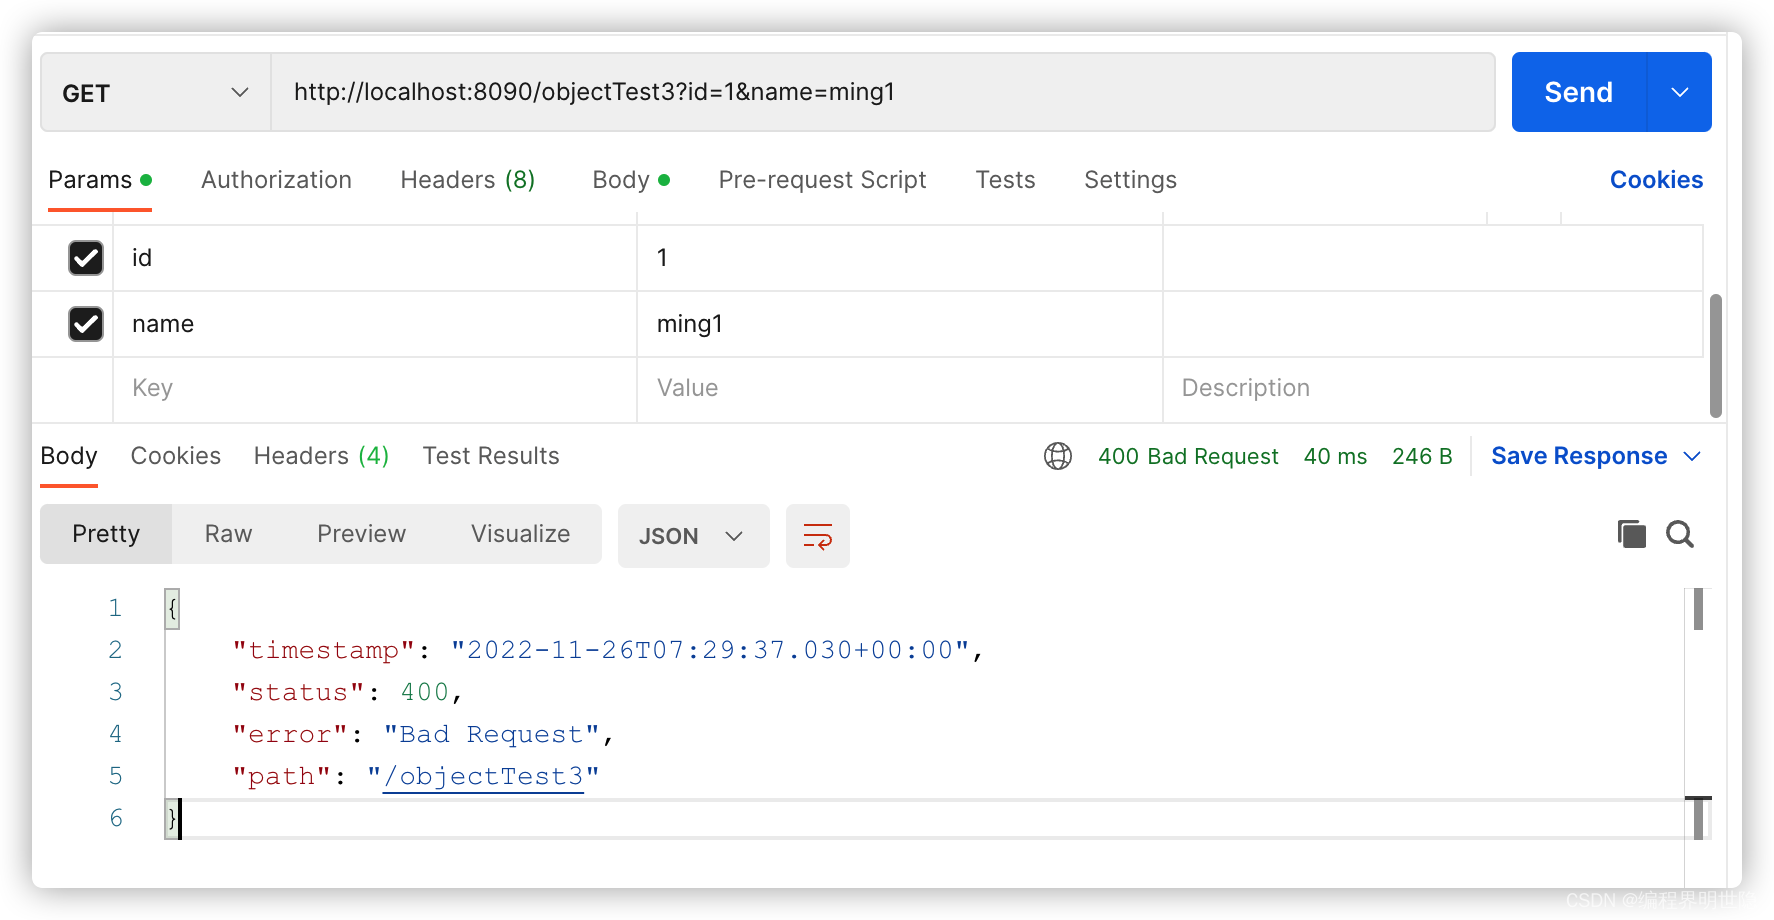Open the GET method dropdown
The width and height of the screenshot is (1774, 920).
point(155,93)
